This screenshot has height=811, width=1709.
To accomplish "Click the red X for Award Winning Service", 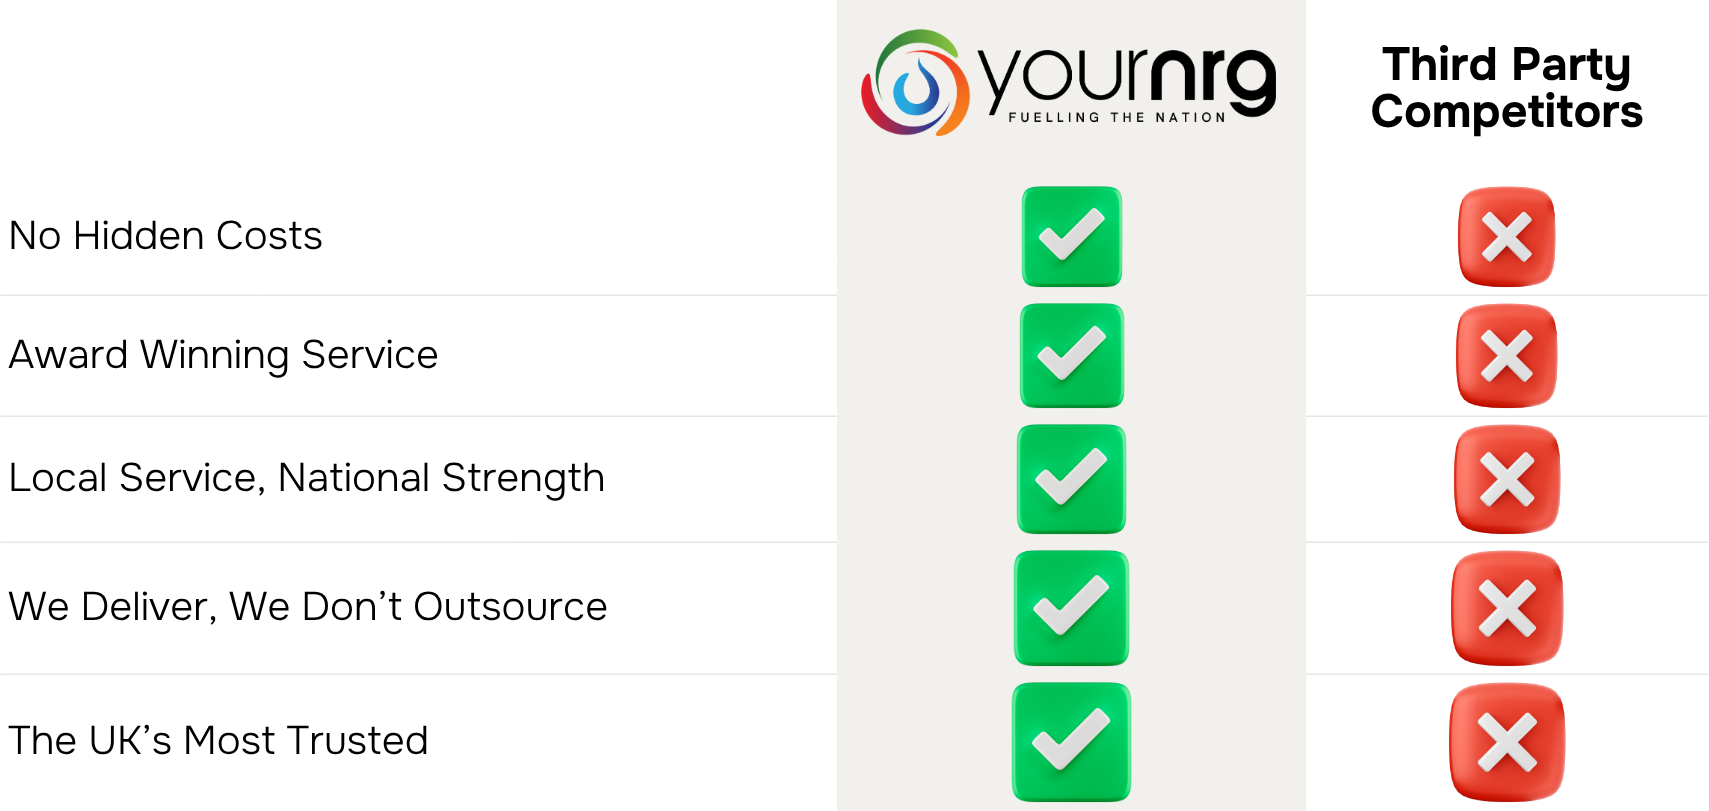I will point(1506,356).
